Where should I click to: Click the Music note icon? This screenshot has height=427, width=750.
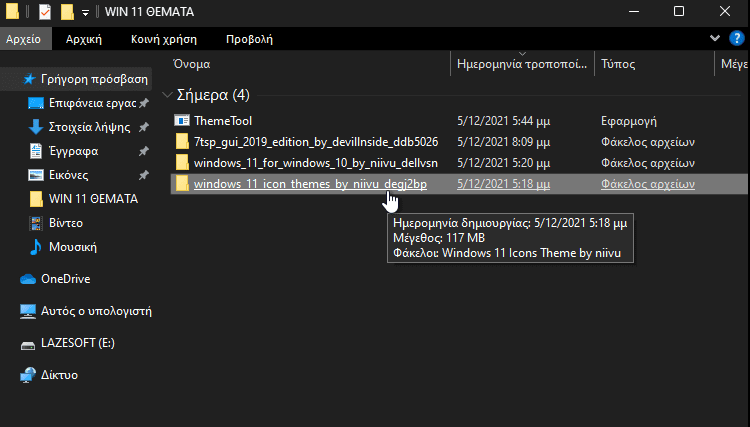[36, 247]
